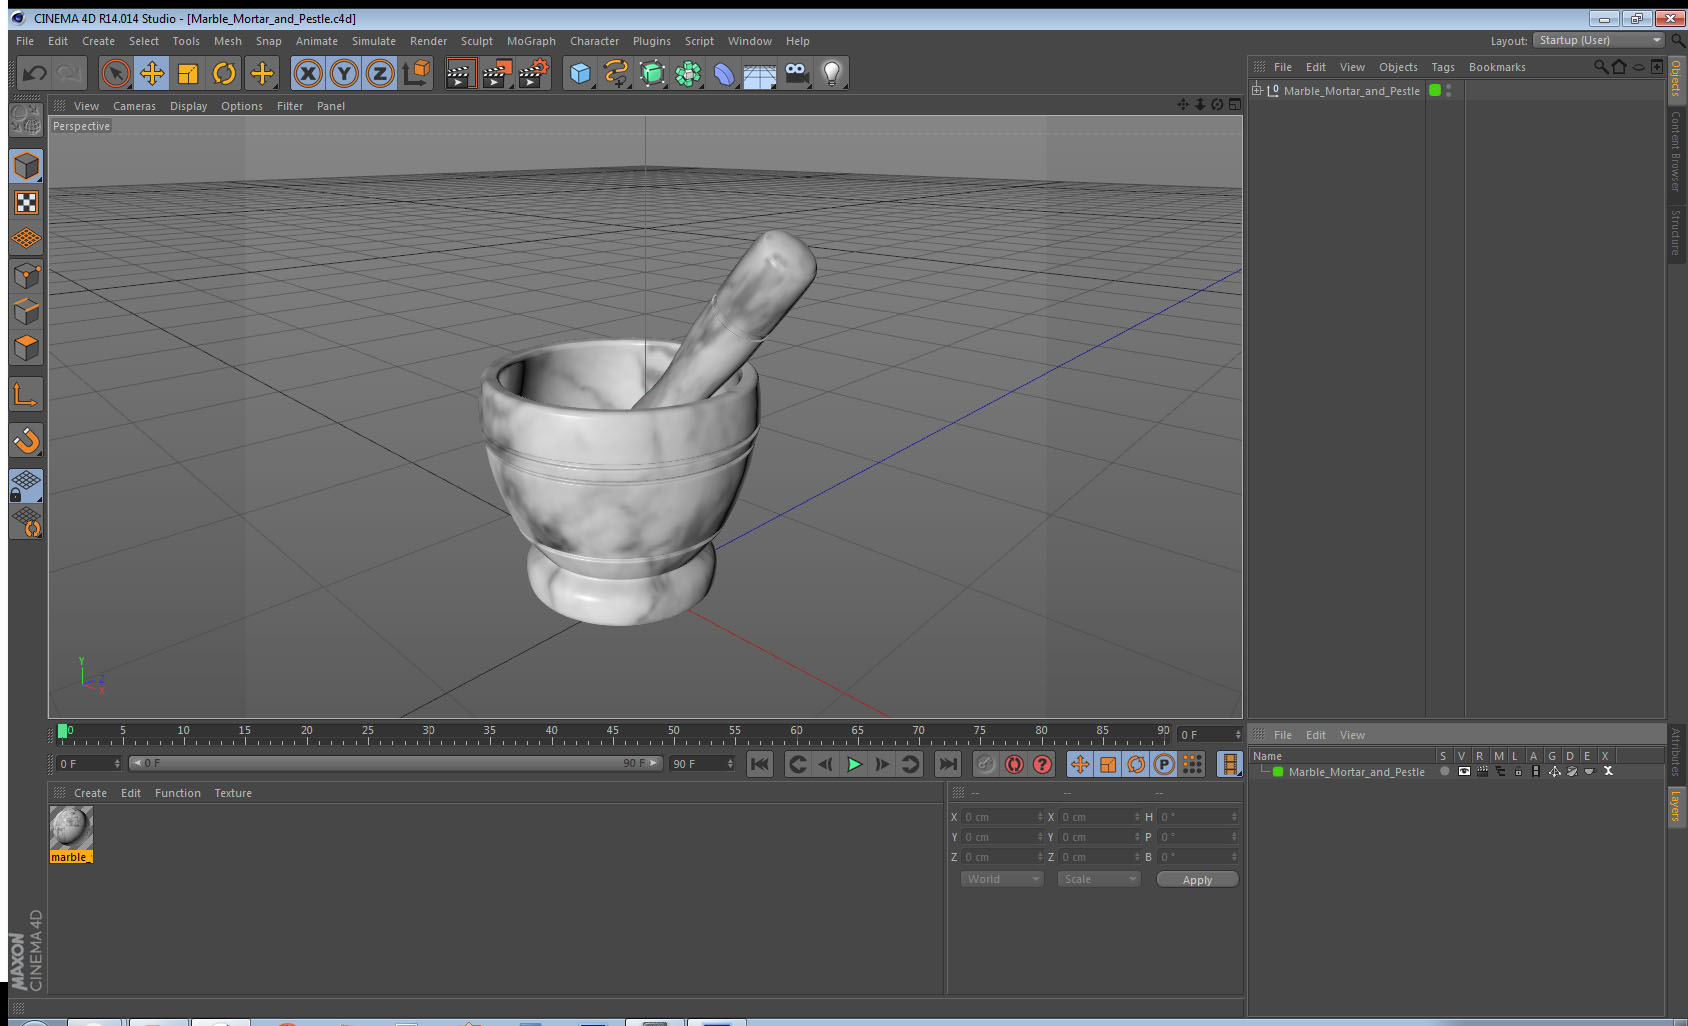Click the Apply button
The width and height of the screenshot is (1688, 1026).
point(1197,879)
